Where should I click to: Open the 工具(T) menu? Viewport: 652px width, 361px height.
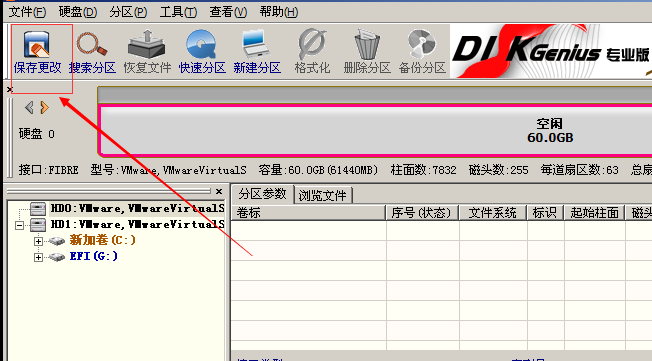(x=178, y=12)
